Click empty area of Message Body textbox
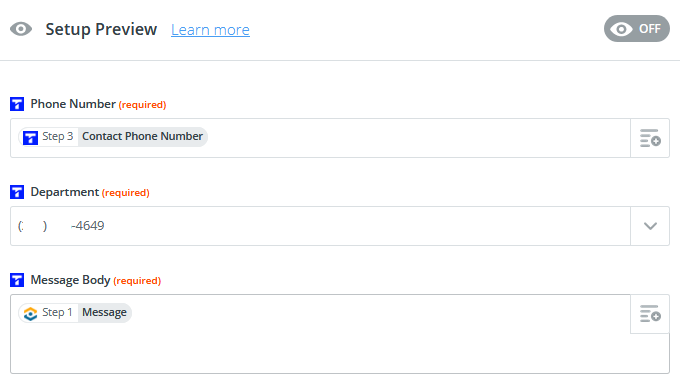This screenshot has width=680, height=381. (x=321, y=351)
